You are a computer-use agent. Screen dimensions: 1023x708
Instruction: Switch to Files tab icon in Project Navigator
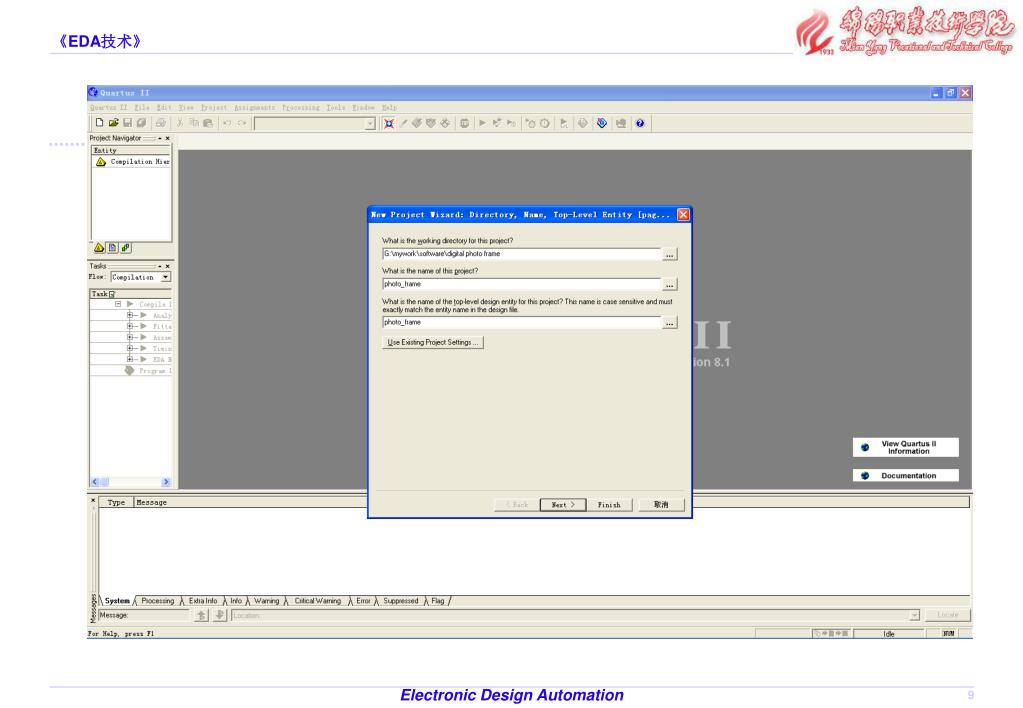click(112, 247)
